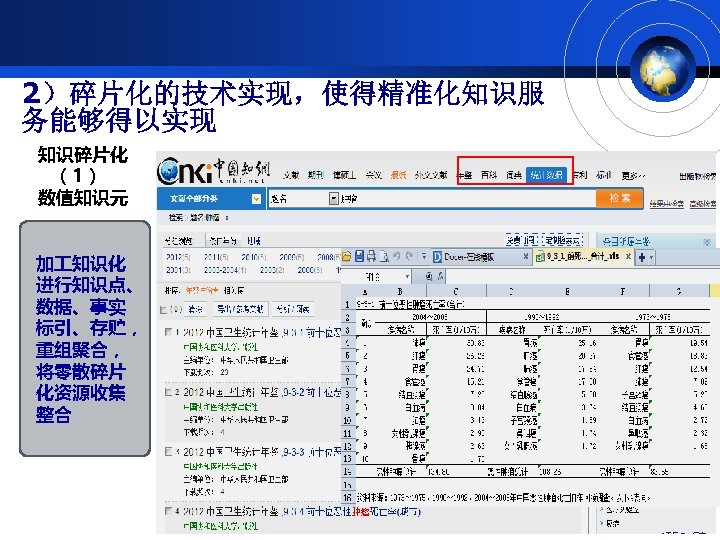
Task: Open result 4 title ending 9-3-4
Action: [x=302, y=511]
